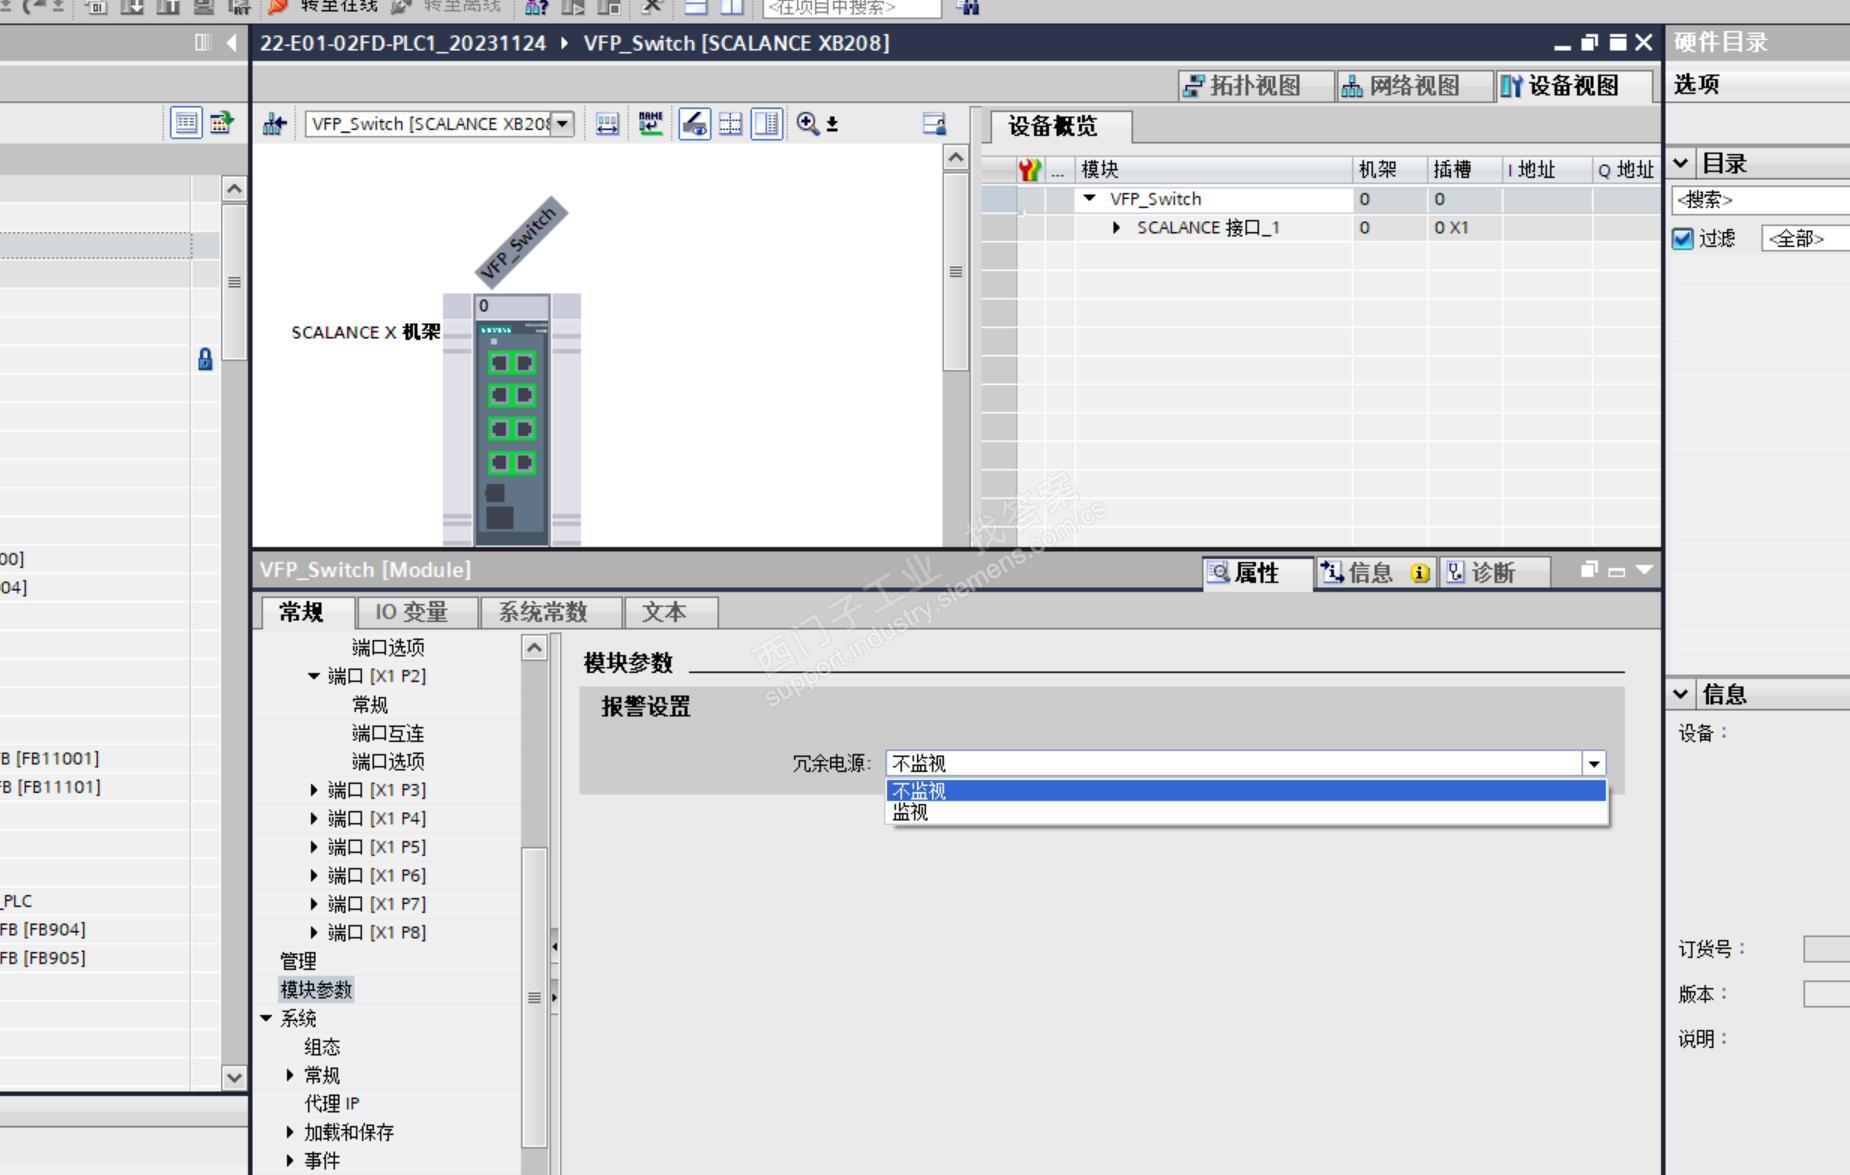Click the NAME label icon in device view toolbar
This screenshot has height=1175, width=1850.
(x=651, y=124)
